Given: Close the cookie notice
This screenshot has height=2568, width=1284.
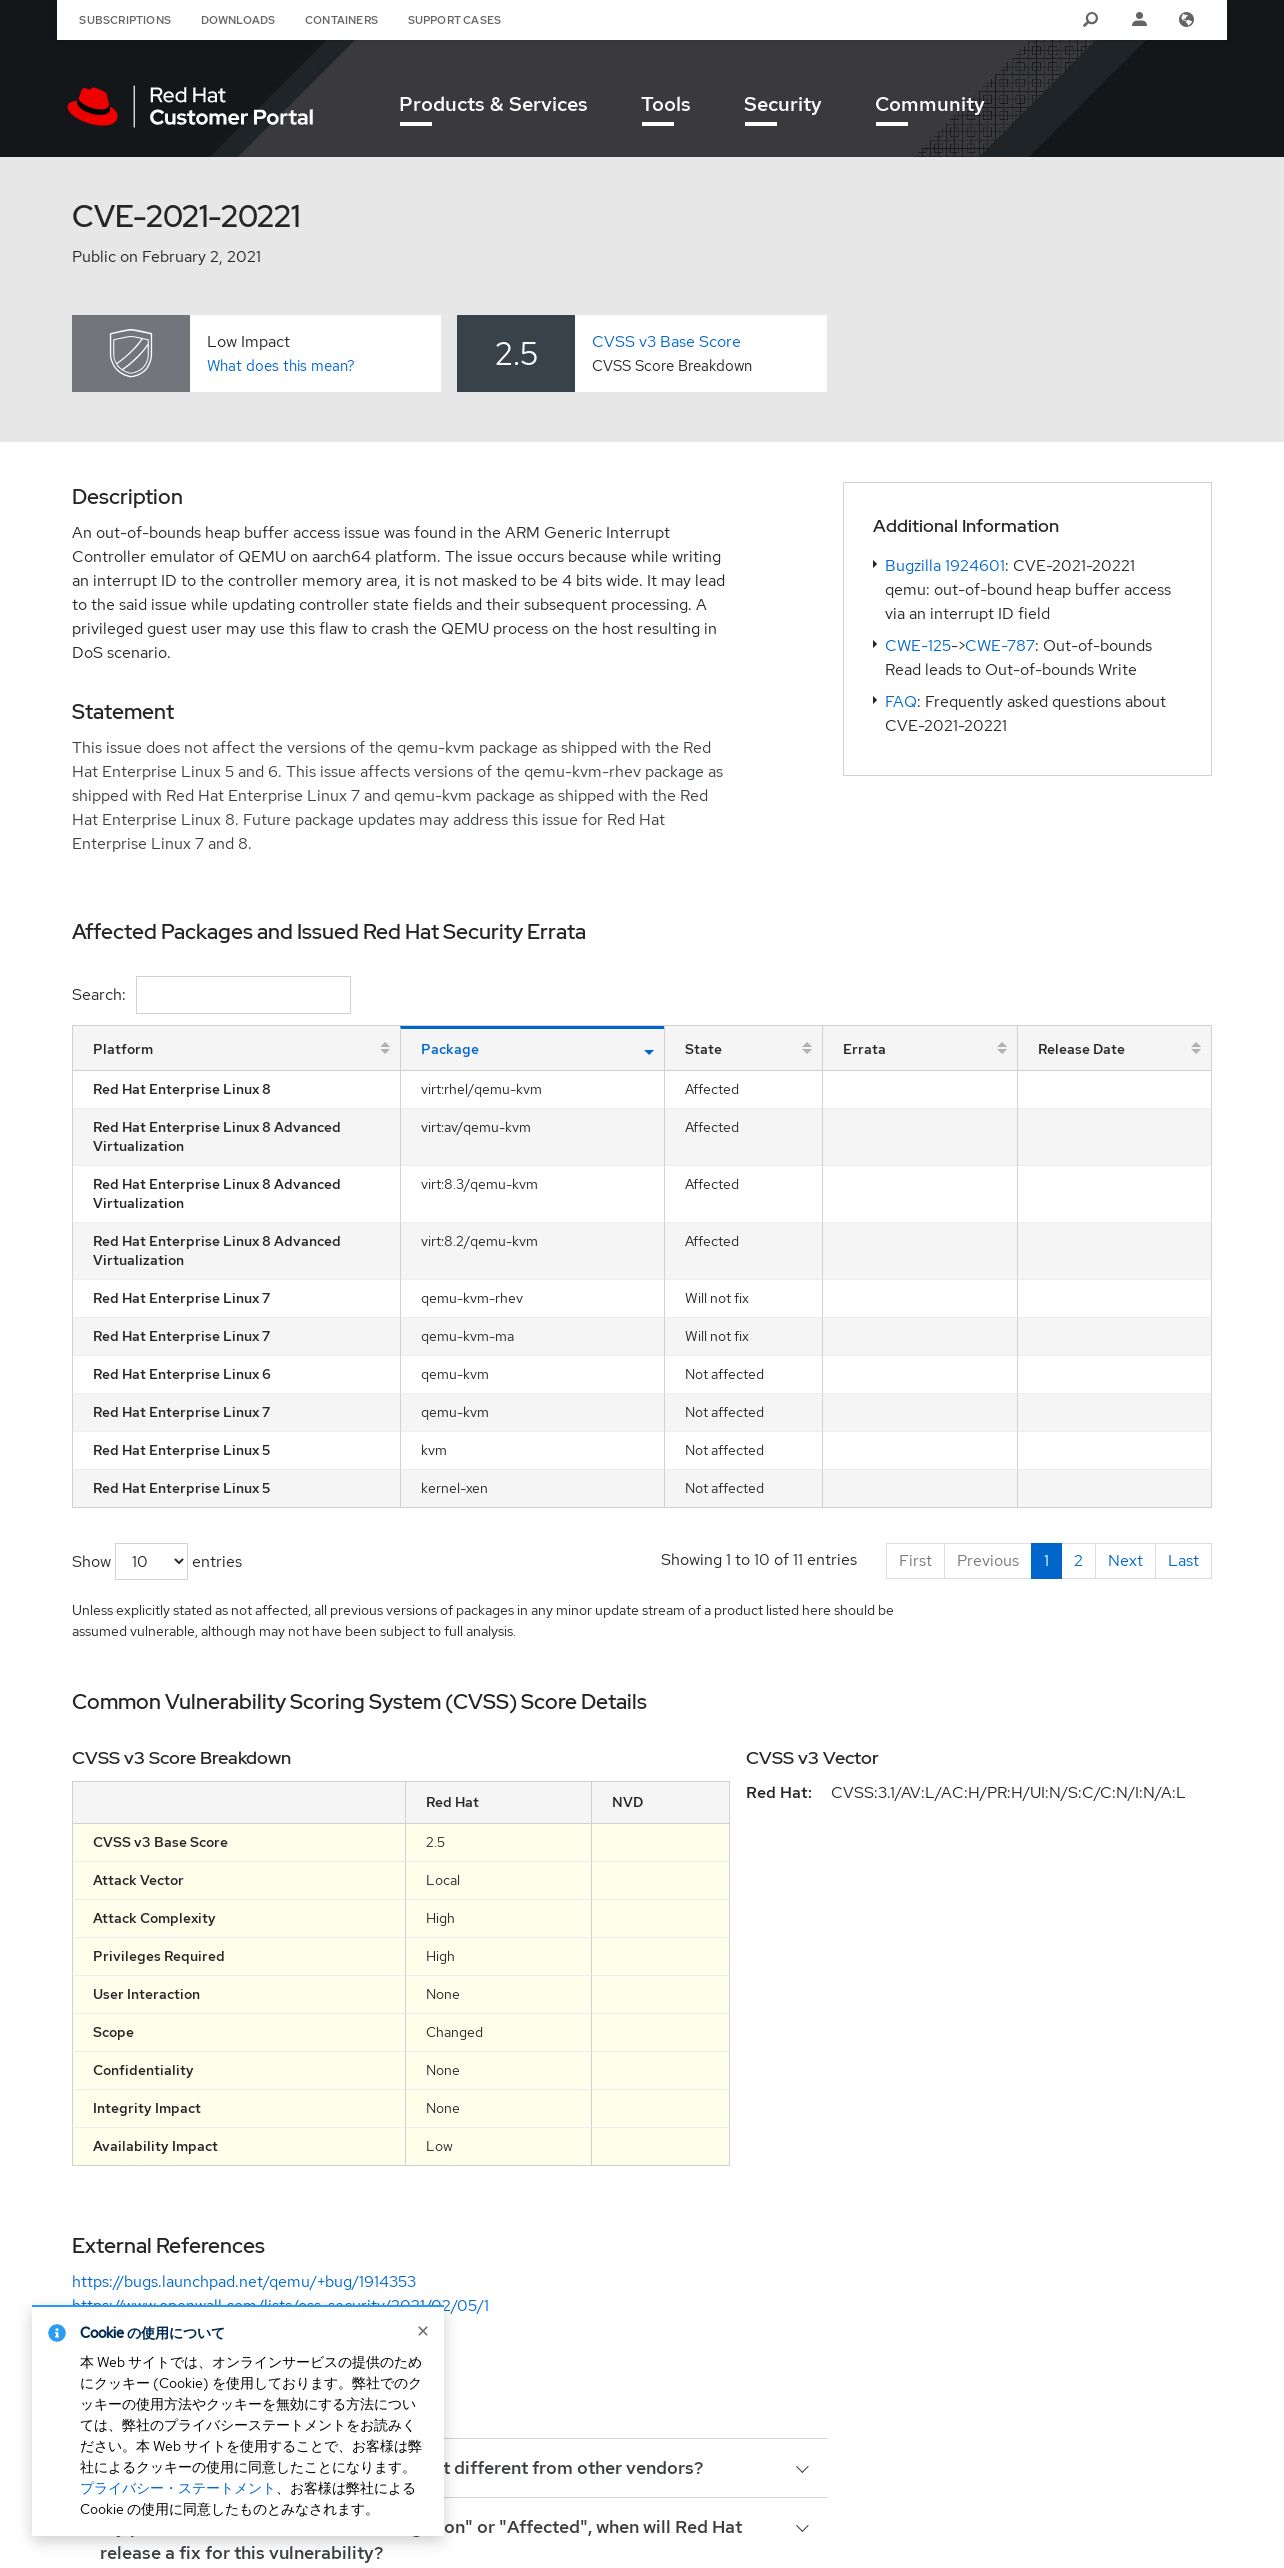Looking at the screenshot, I should tap(423, 2331).
